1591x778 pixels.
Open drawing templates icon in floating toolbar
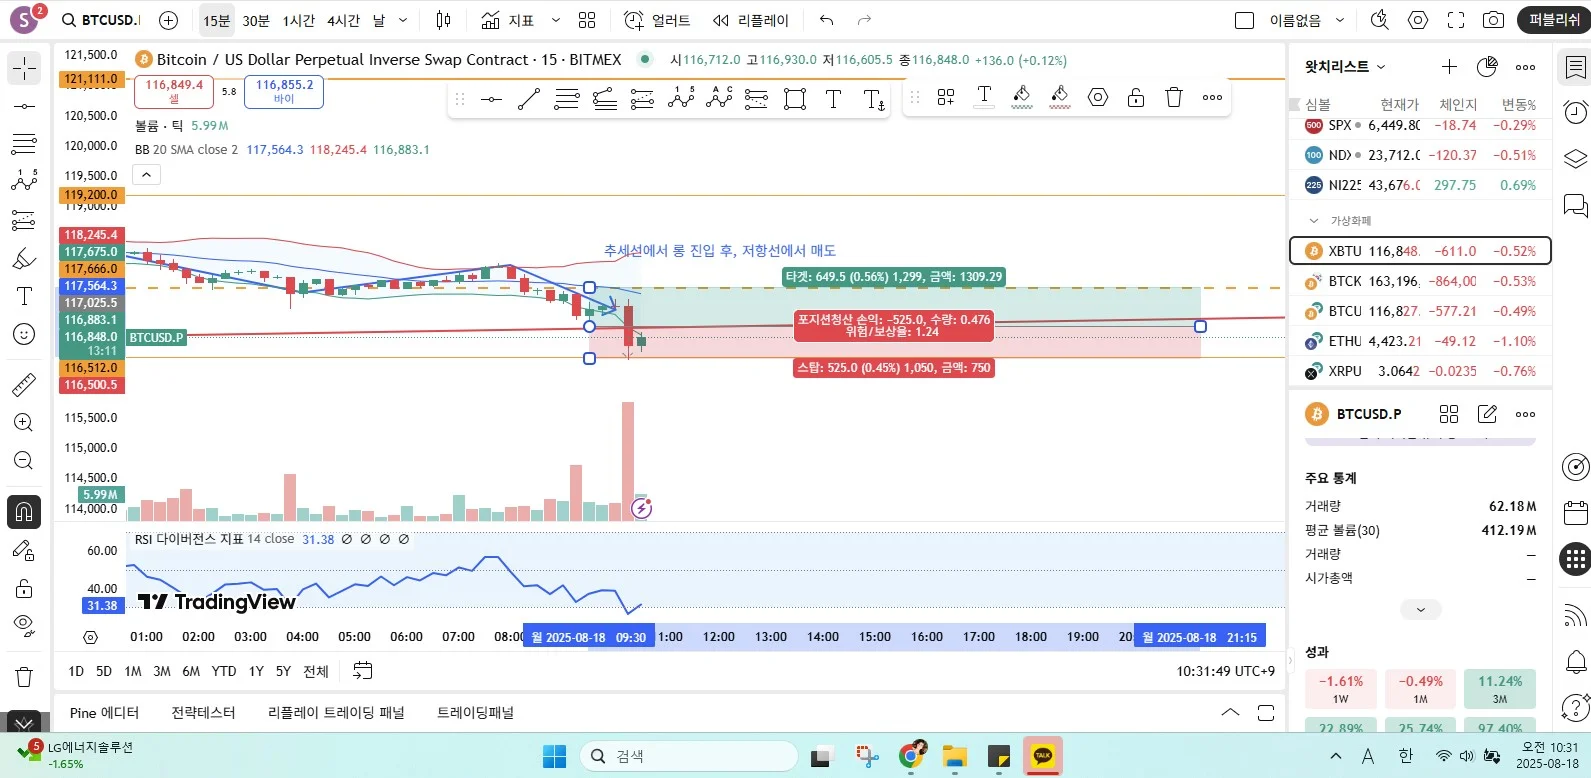point(946,97)
